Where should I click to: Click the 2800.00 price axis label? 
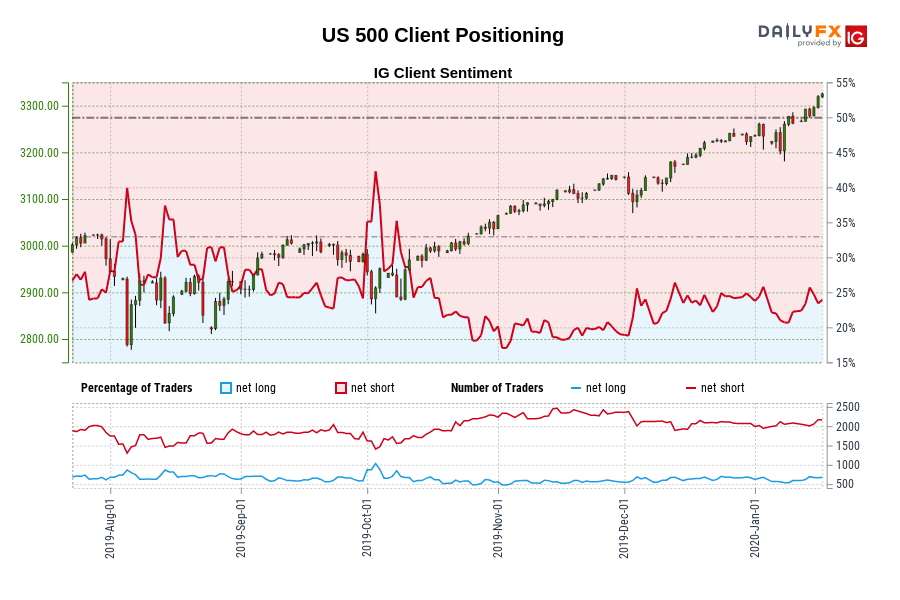tap(40, 339)
